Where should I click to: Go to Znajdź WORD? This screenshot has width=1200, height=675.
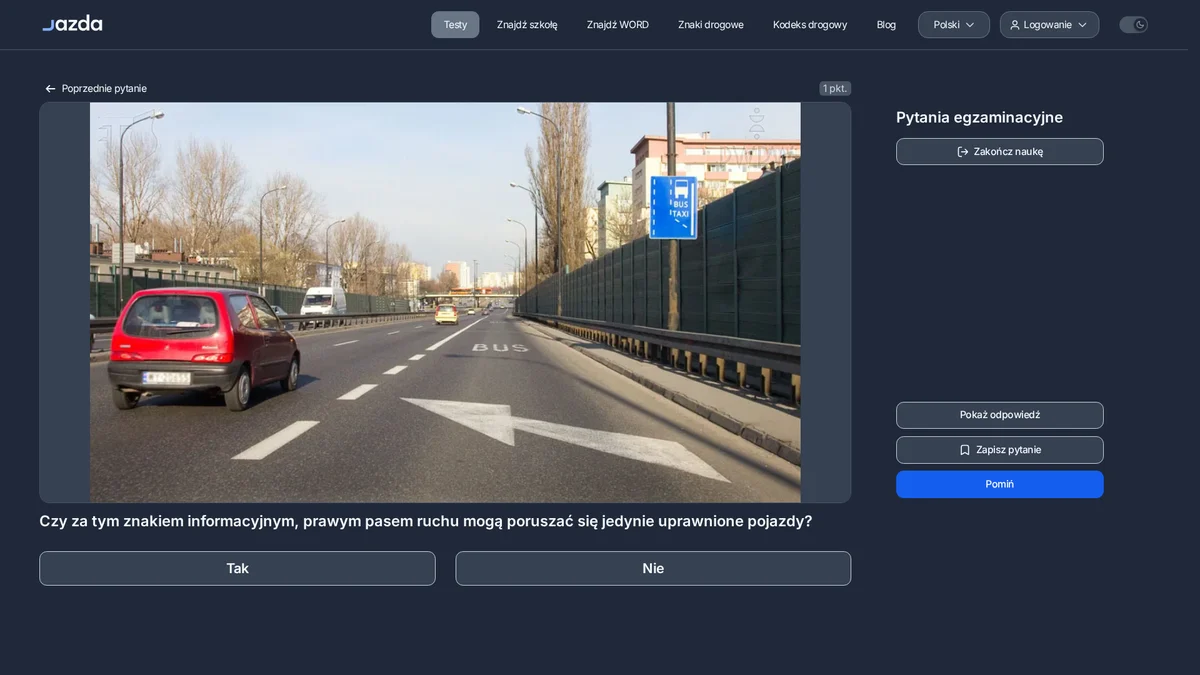click(x=618, y=25)
